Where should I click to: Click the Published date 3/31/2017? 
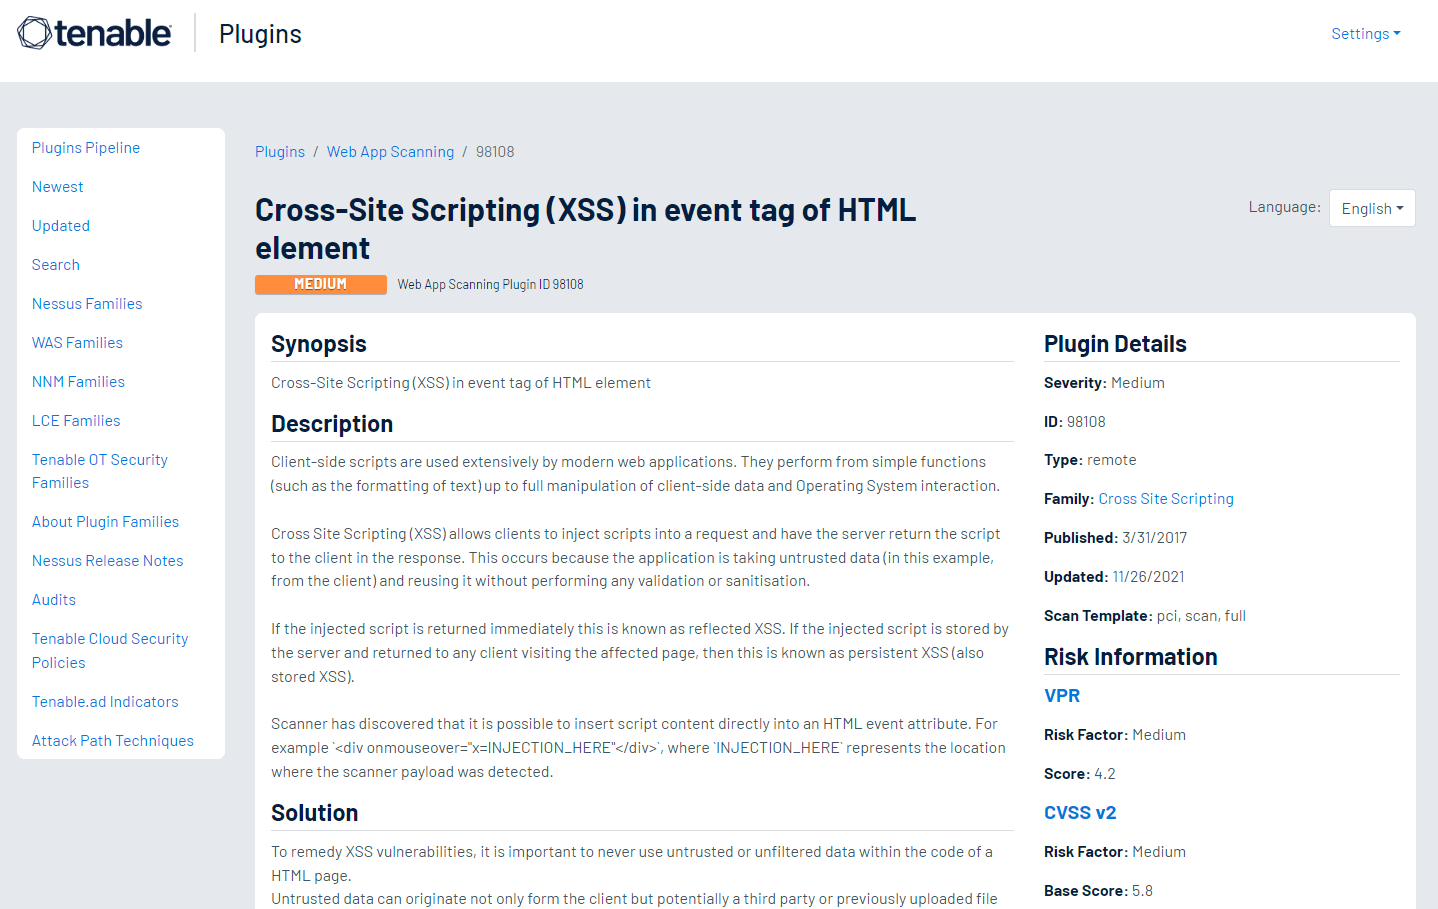(x=1154, y=538)
